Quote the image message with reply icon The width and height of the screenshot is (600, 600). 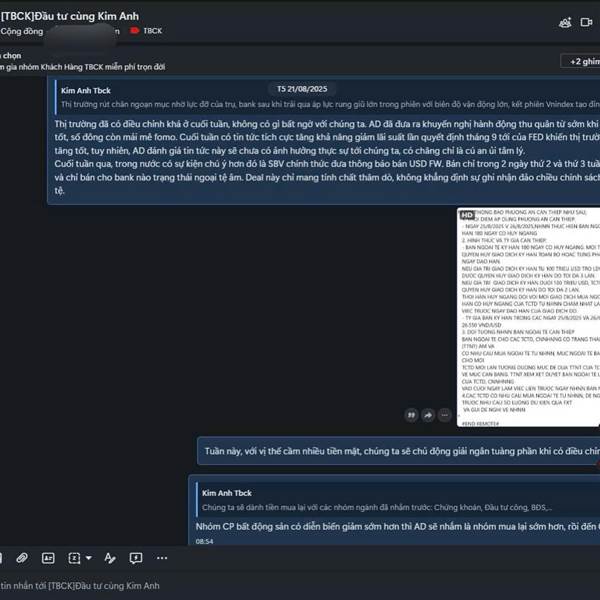411,415
